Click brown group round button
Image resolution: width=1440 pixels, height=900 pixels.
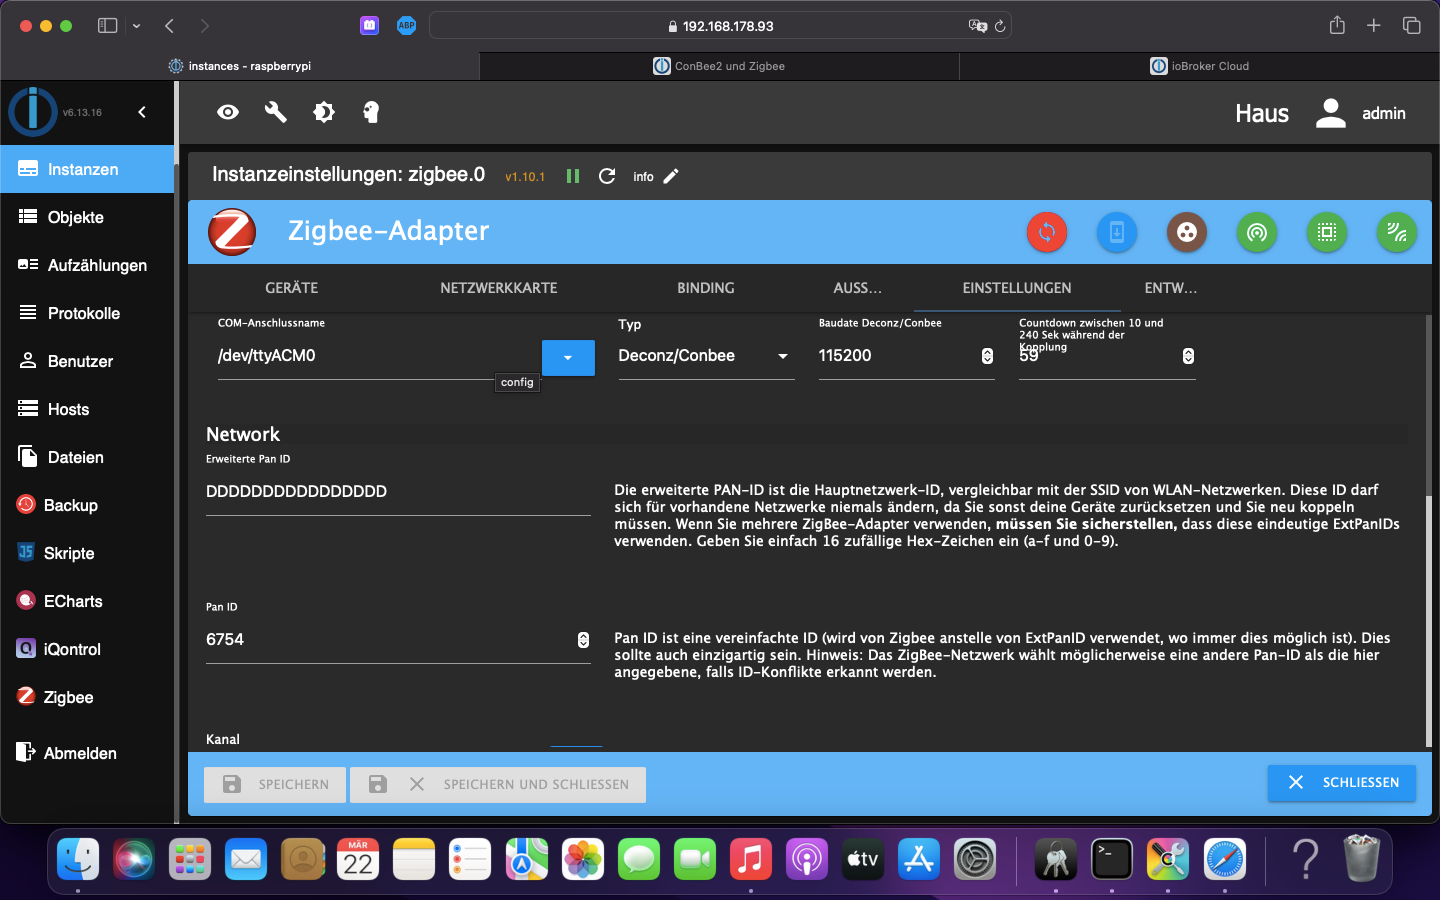[1187, 232]
